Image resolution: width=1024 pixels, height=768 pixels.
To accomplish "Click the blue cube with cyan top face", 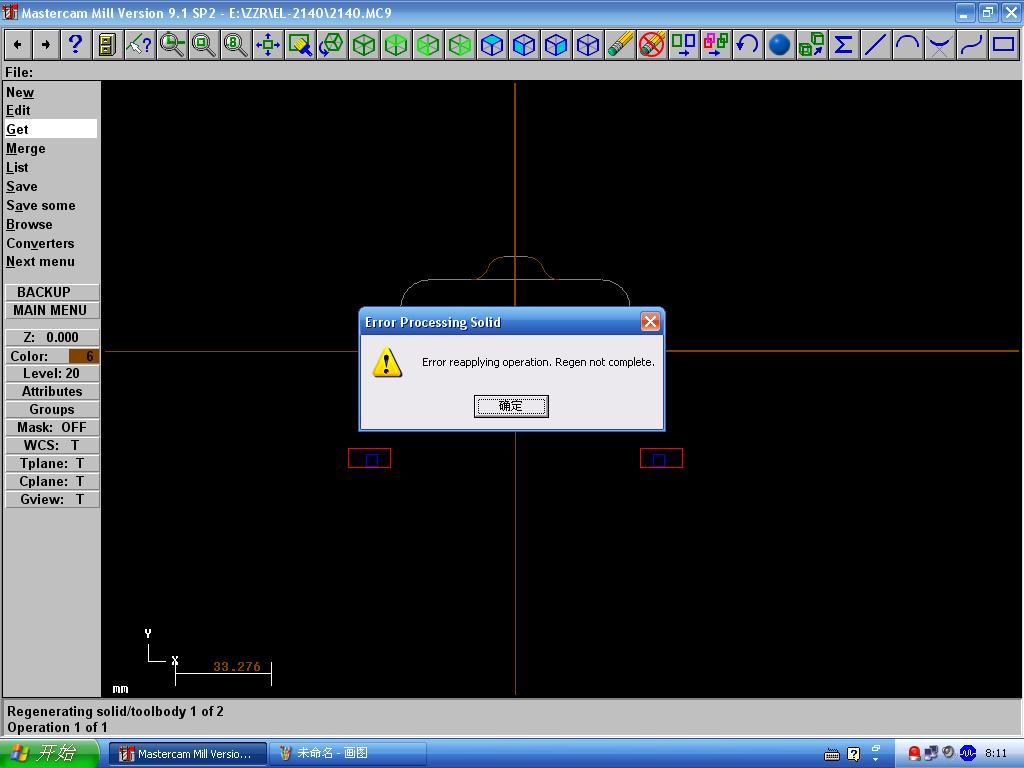I will (491, 45).
